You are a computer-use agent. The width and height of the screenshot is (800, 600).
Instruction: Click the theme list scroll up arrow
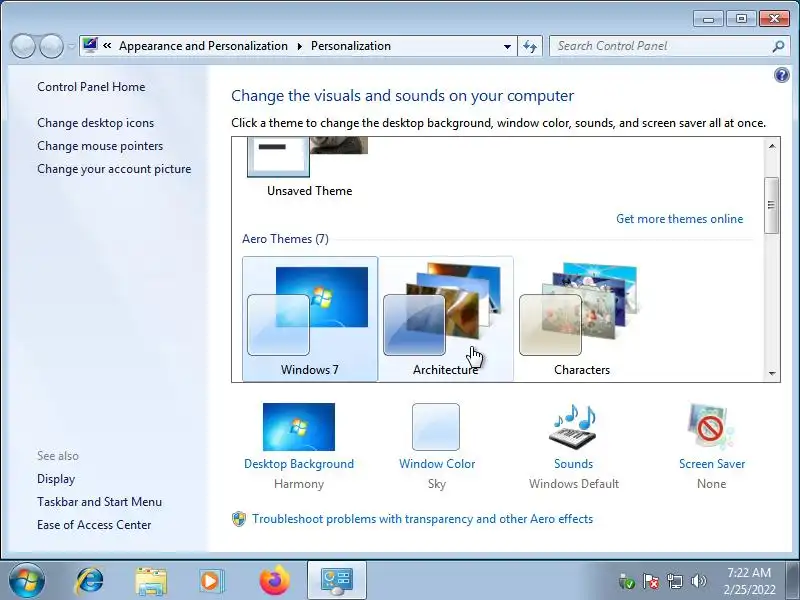point(771,146)
